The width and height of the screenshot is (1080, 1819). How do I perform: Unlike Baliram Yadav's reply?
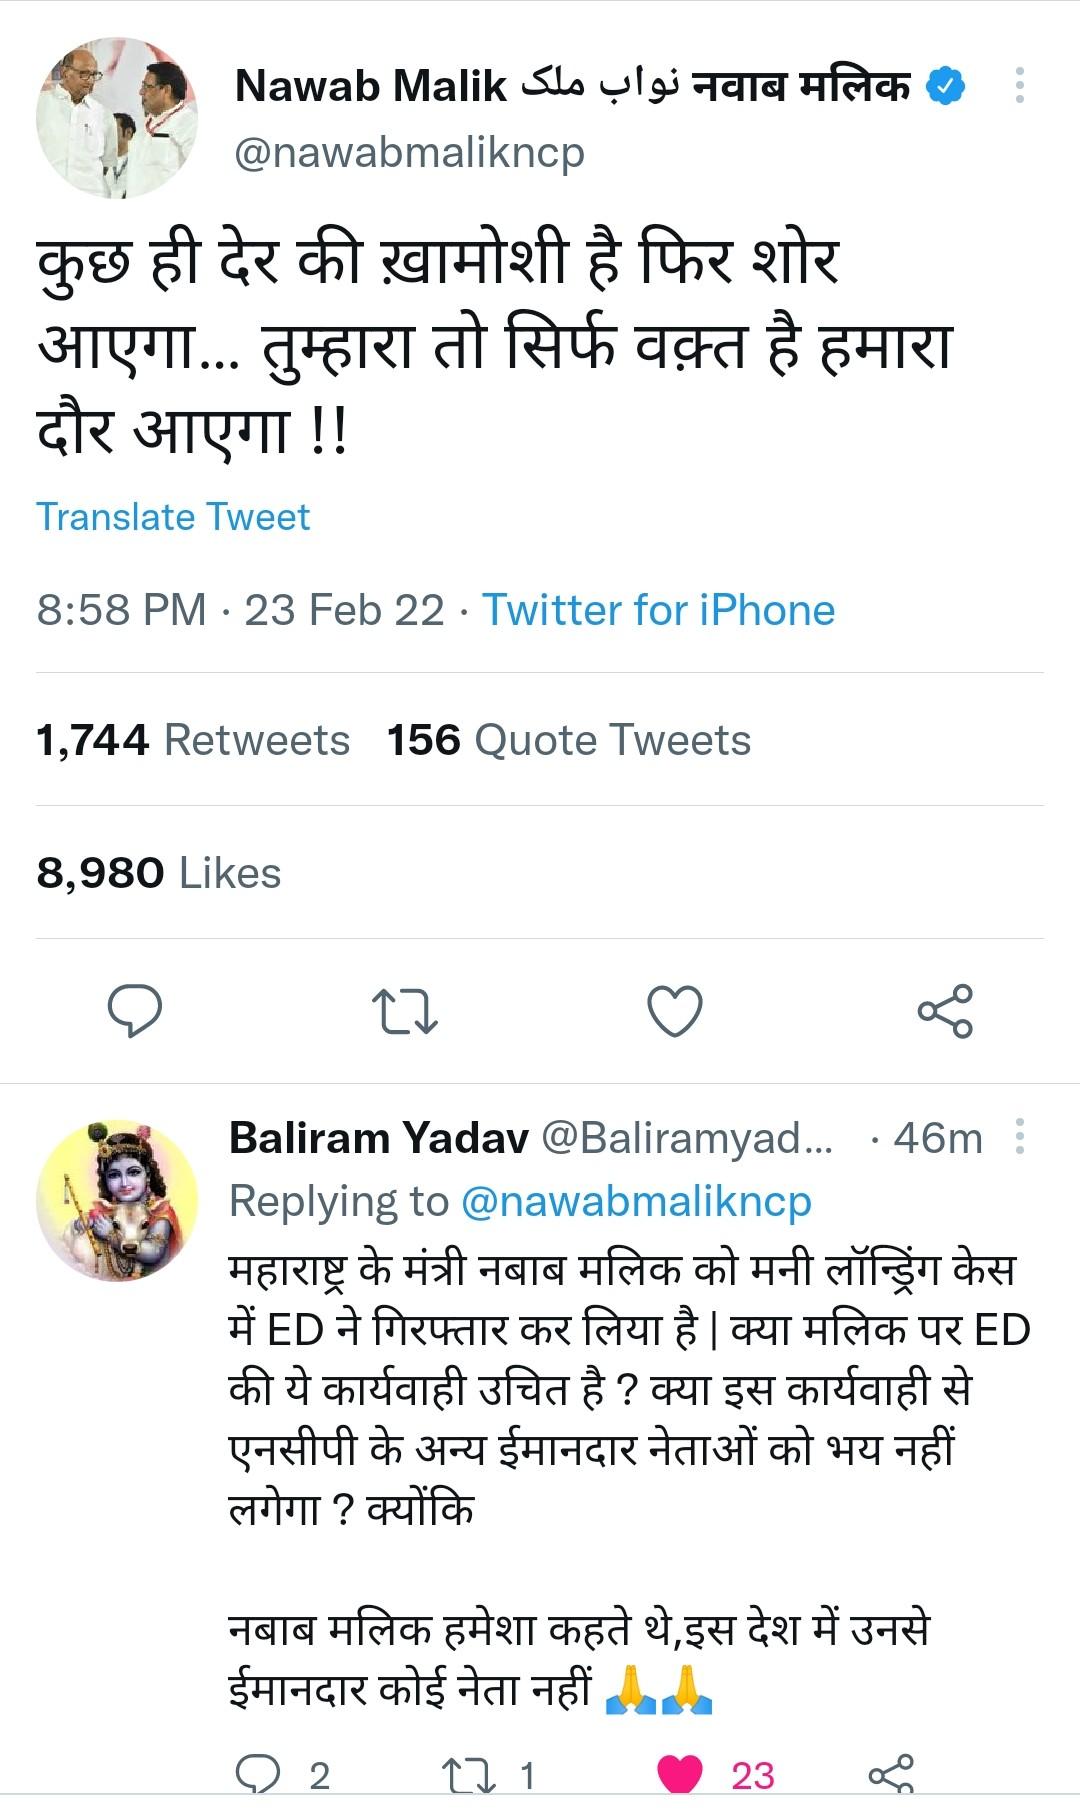[680, 1774]
